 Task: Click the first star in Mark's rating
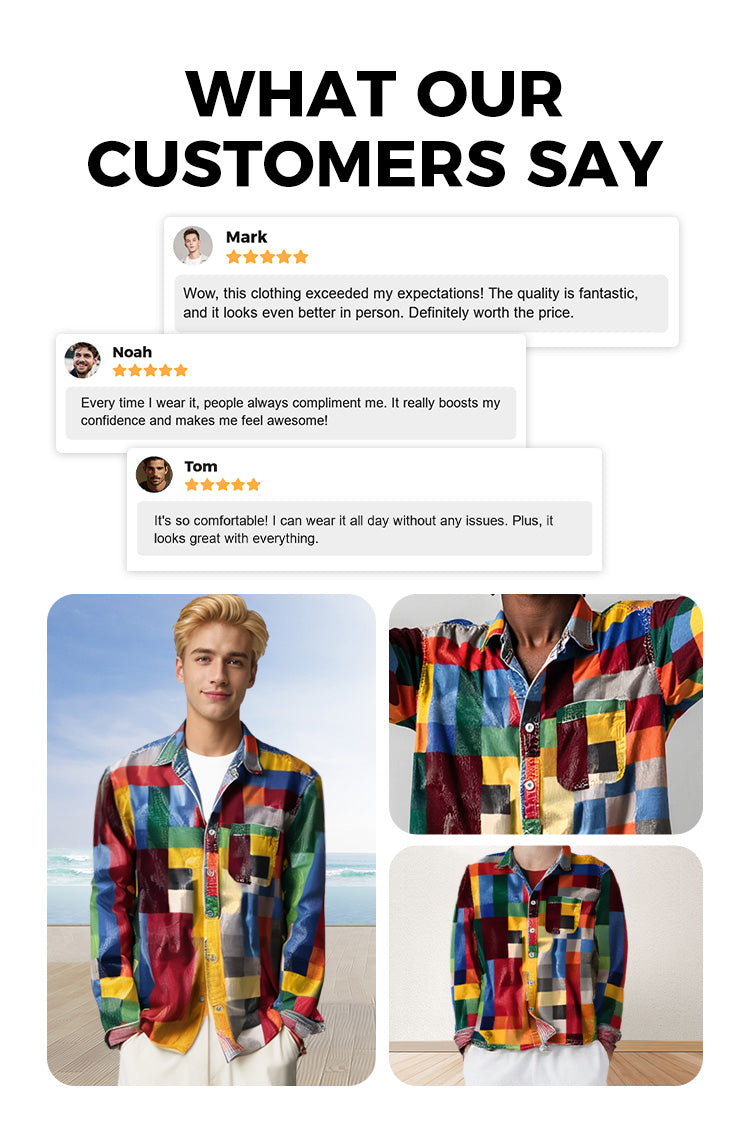click(x=234, y=257)
